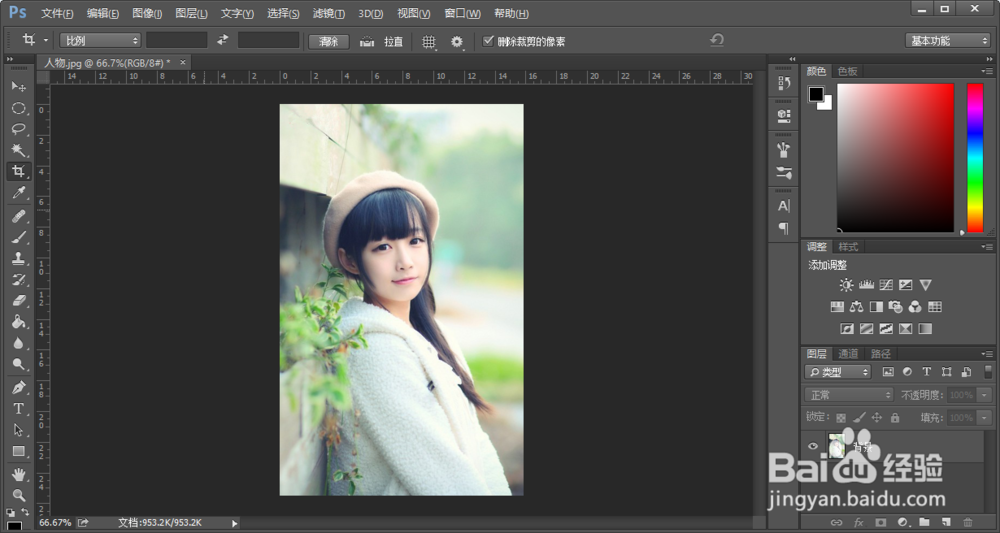
Task: Select the Elliptical Marquee tool
Action: click(x=18, y=108)
